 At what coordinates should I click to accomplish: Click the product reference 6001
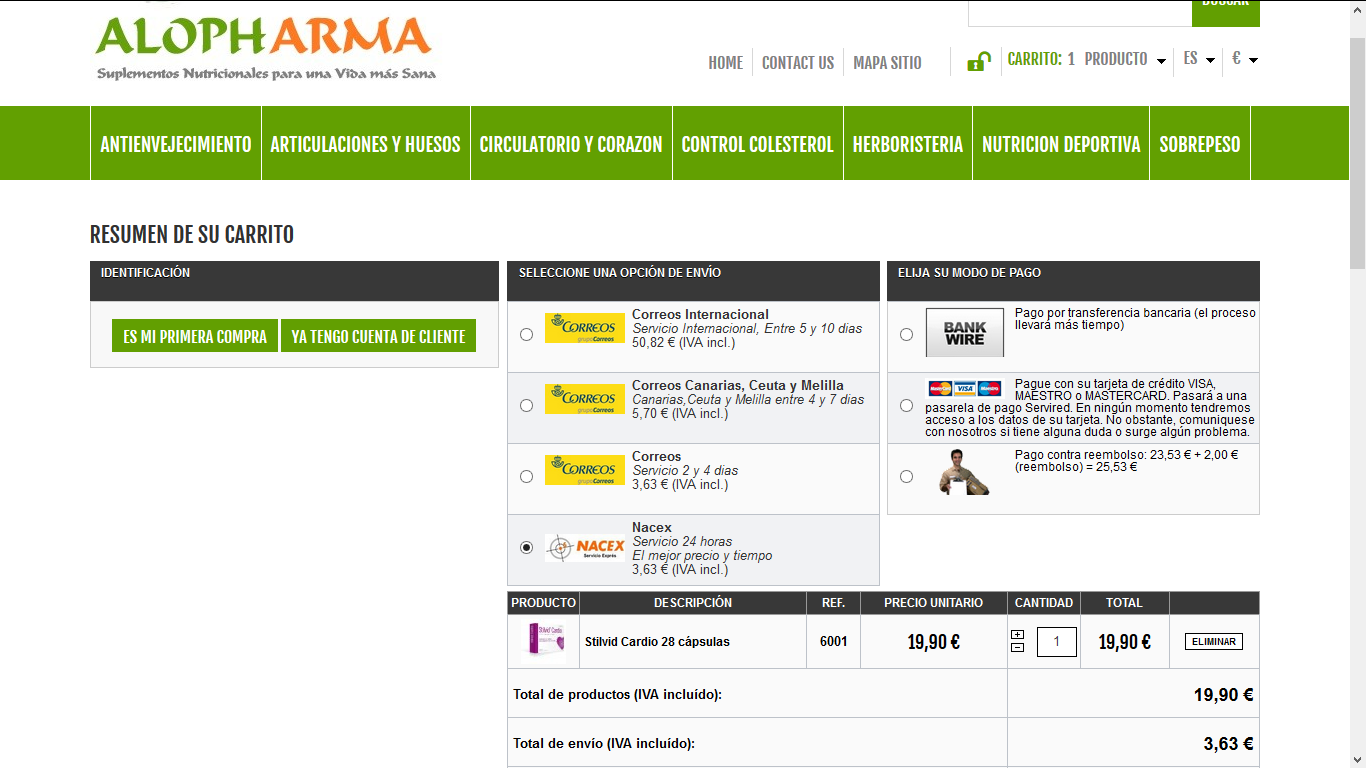point(833,642)
